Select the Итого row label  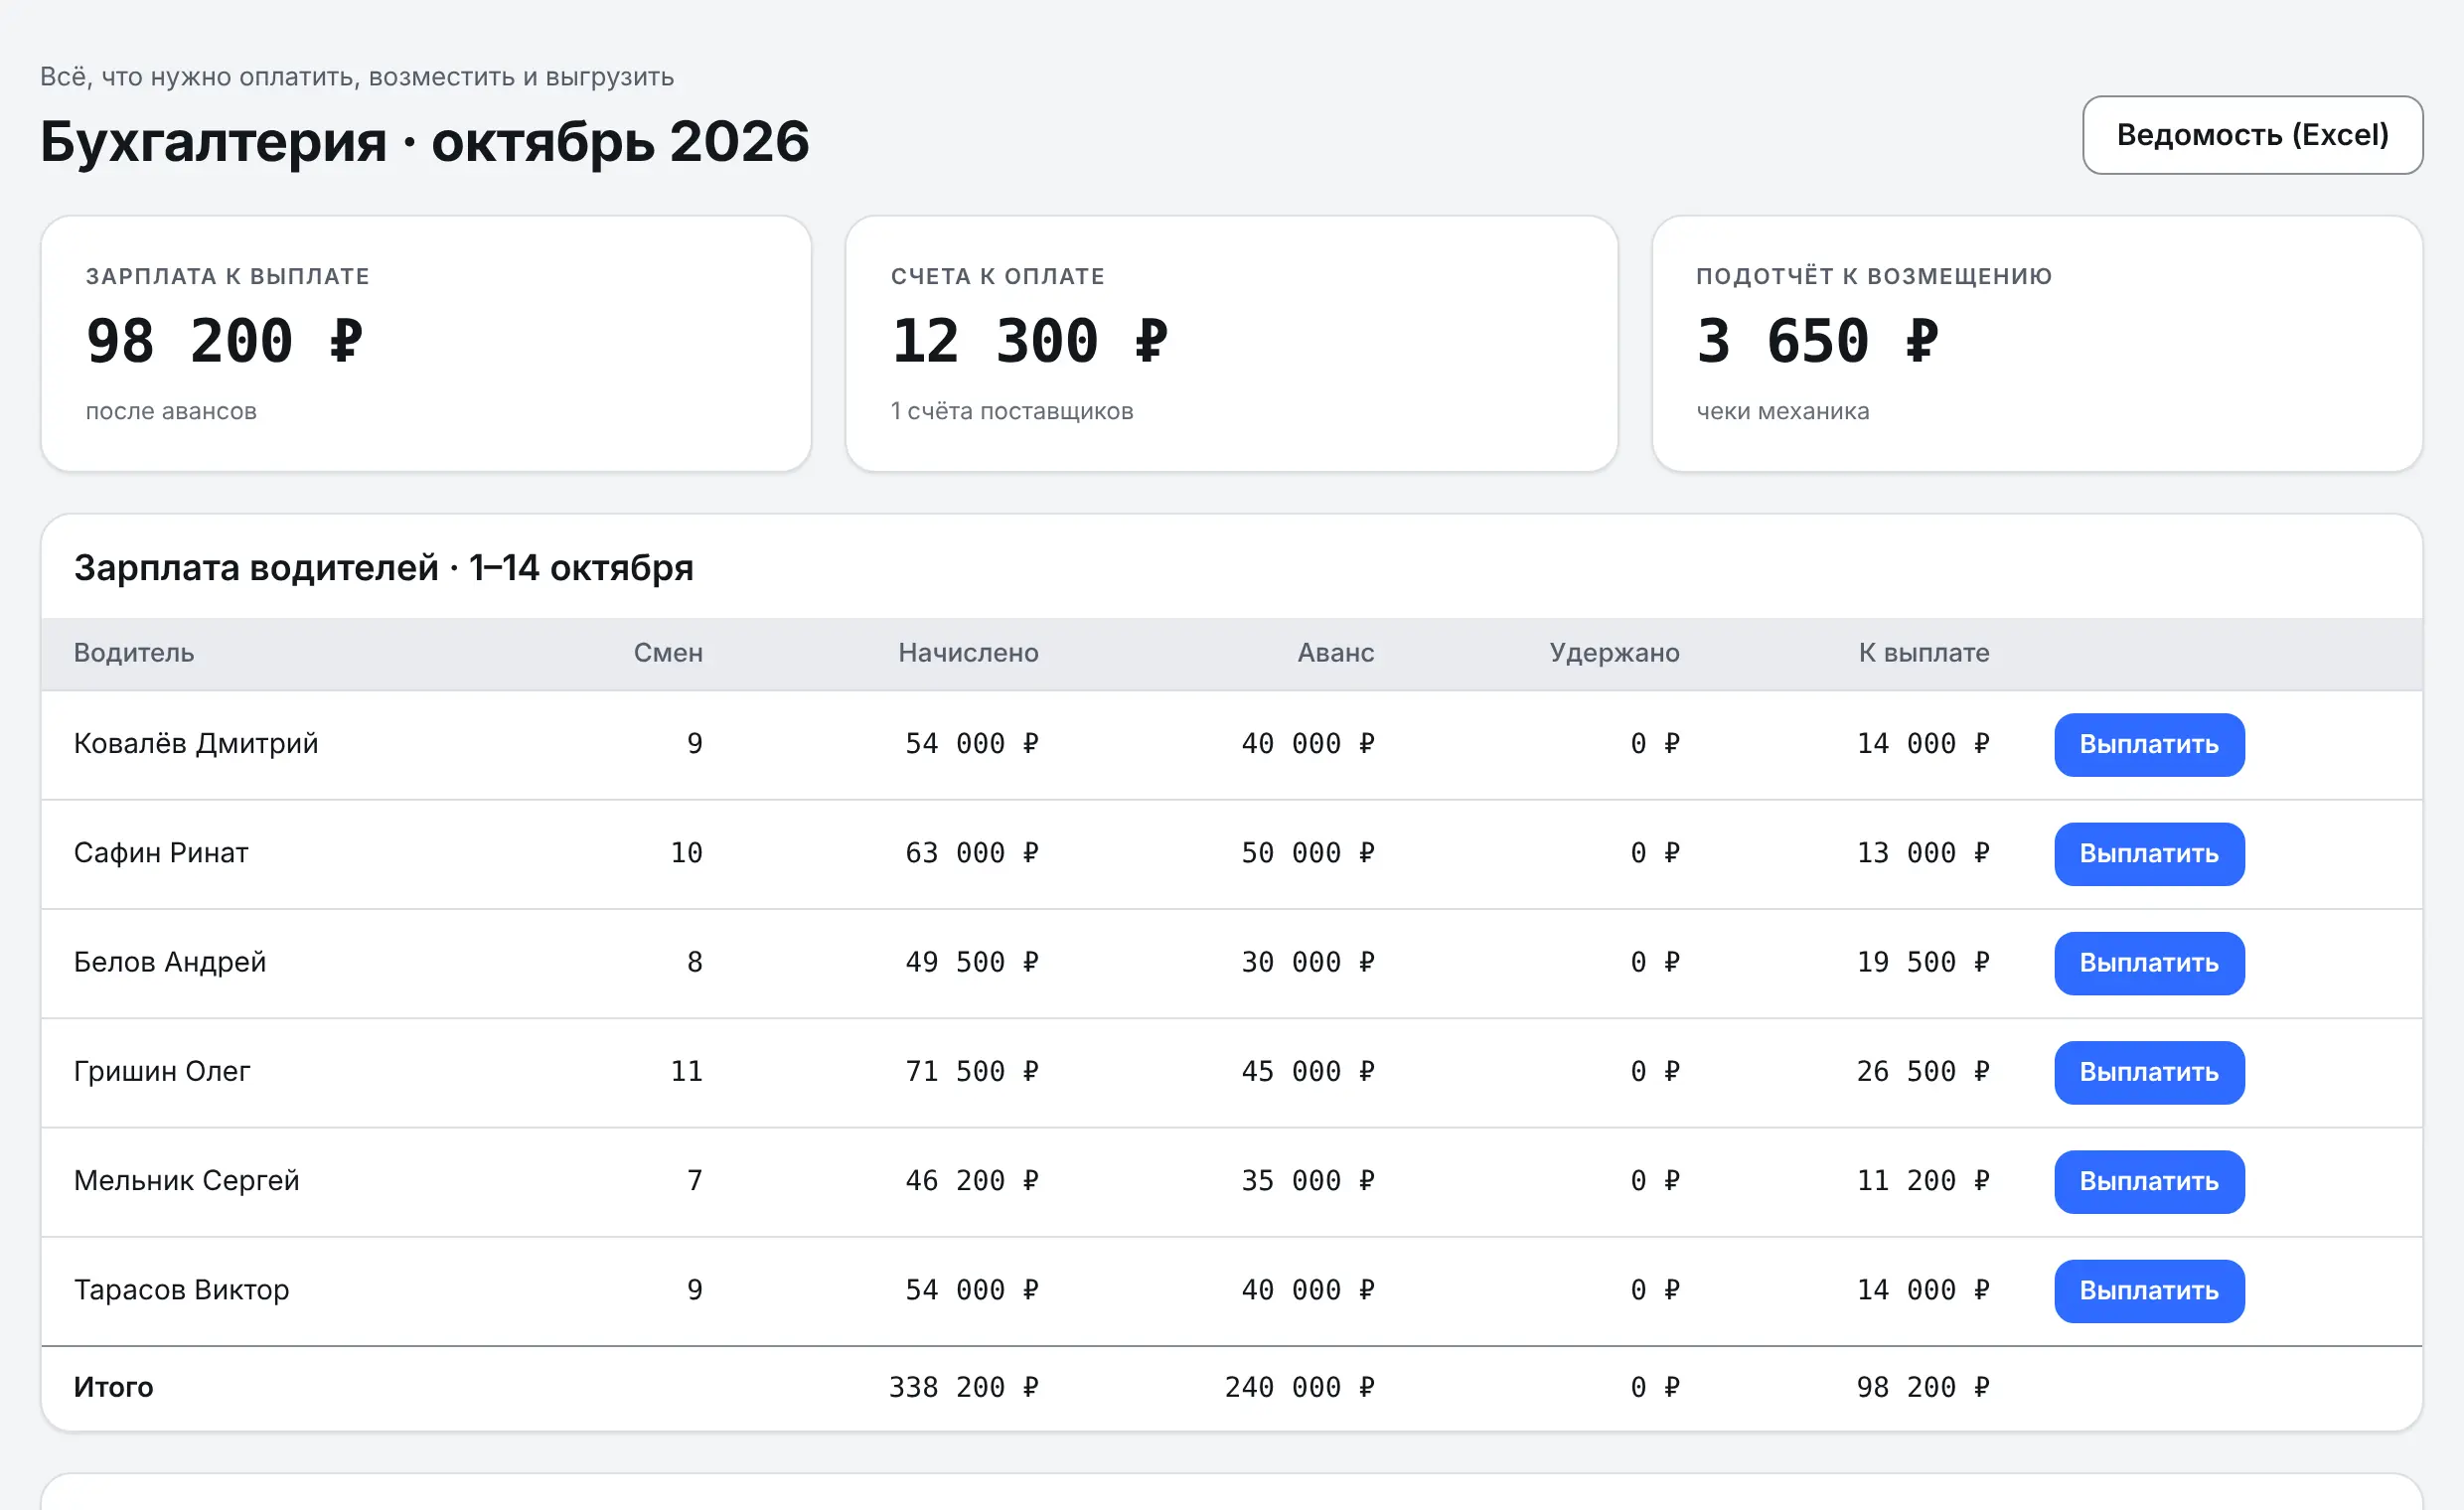click(x=114, y=1387)
